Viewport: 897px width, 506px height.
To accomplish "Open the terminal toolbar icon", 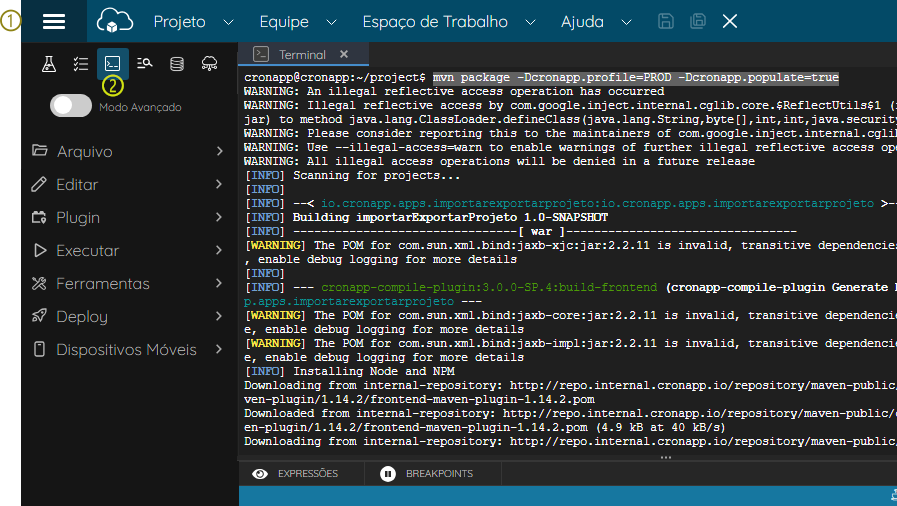I will point(113,63).
